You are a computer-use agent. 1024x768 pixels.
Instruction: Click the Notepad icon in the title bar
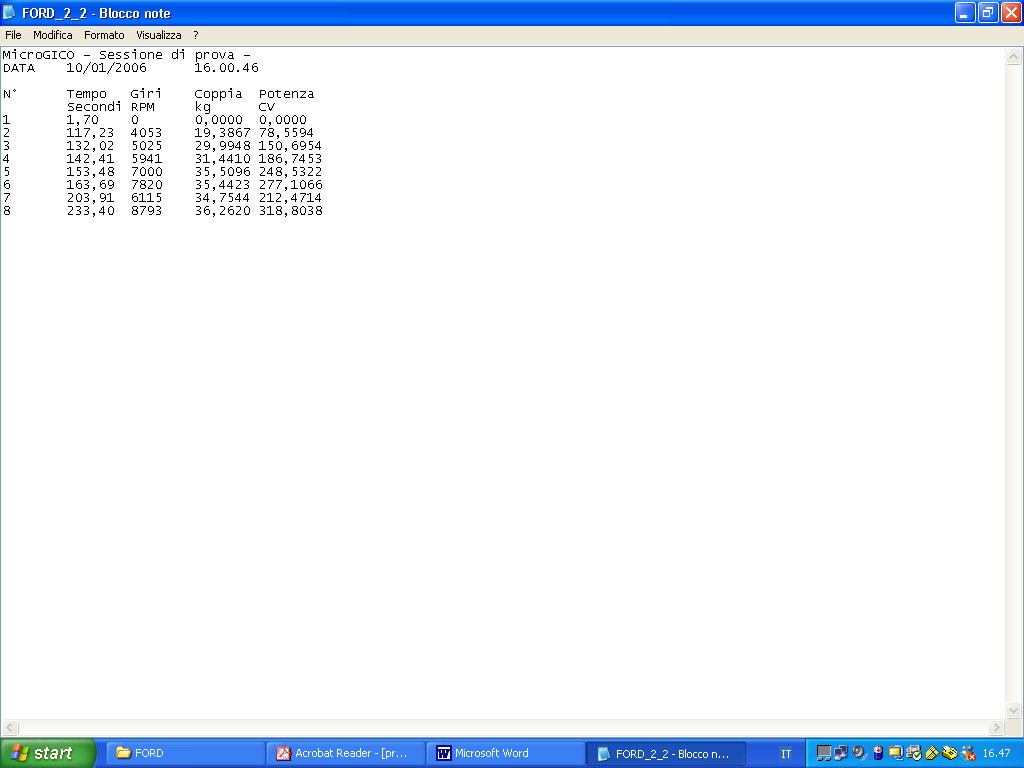coord(10,13)
